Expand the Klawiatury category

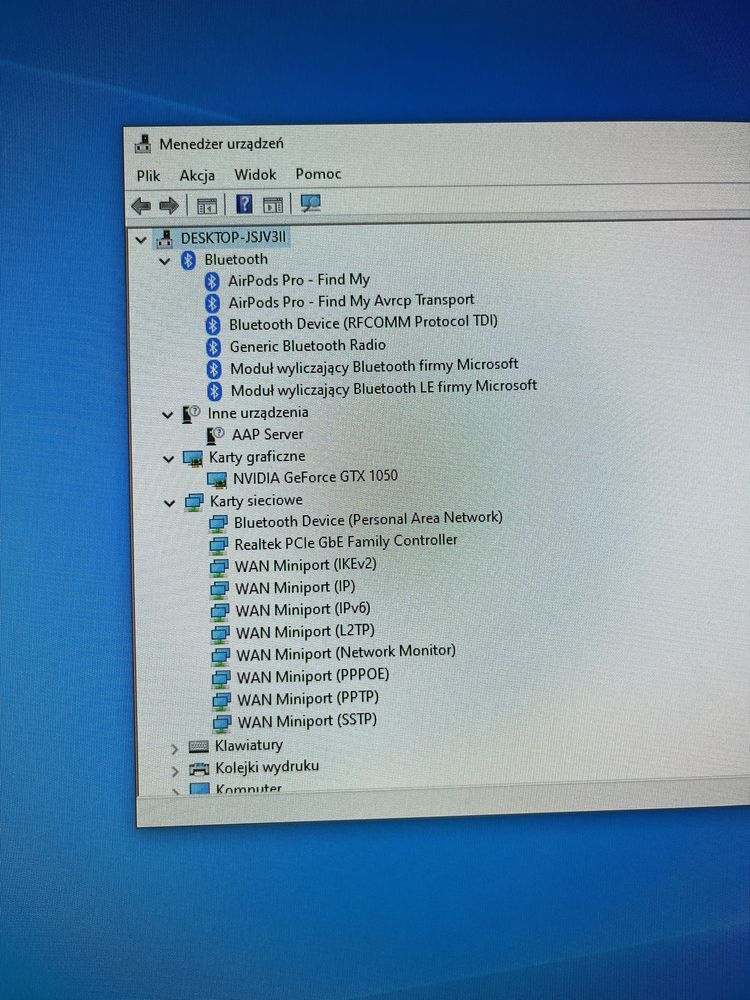(174, 749)
